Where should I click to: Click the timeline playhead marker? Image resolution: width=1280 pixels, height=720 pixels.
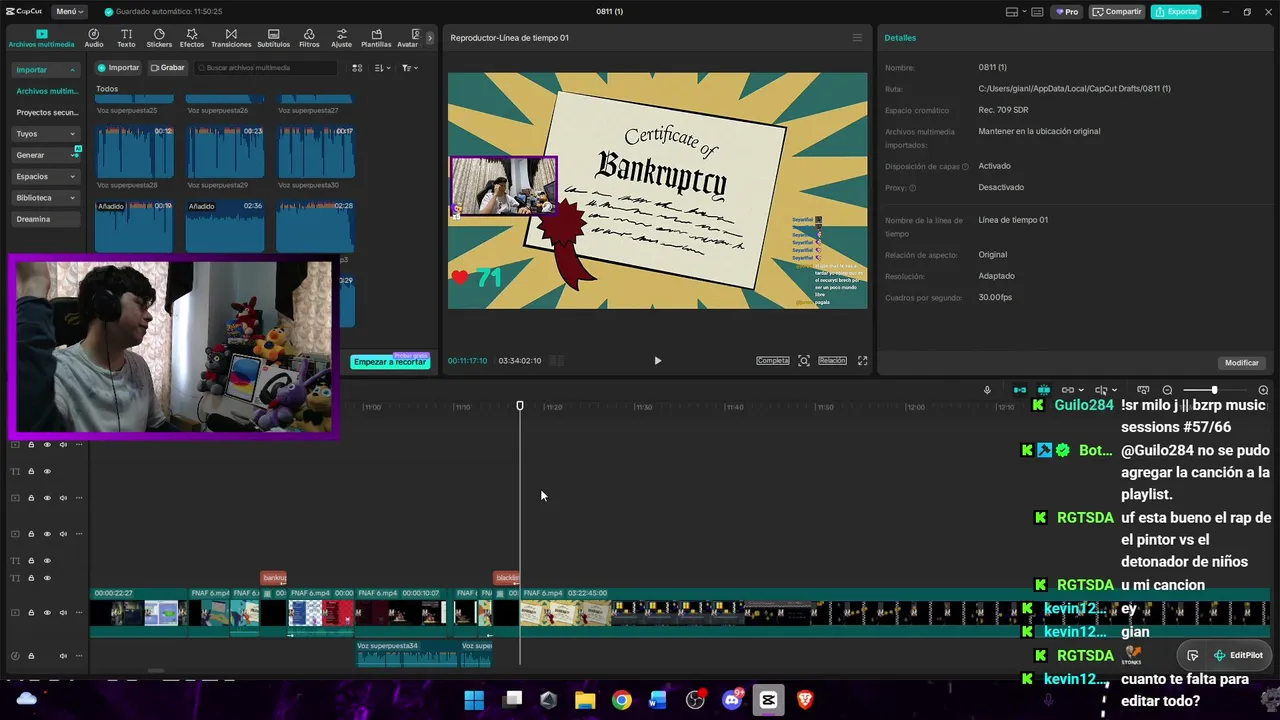pyautogui.click(x=520, y=405)
